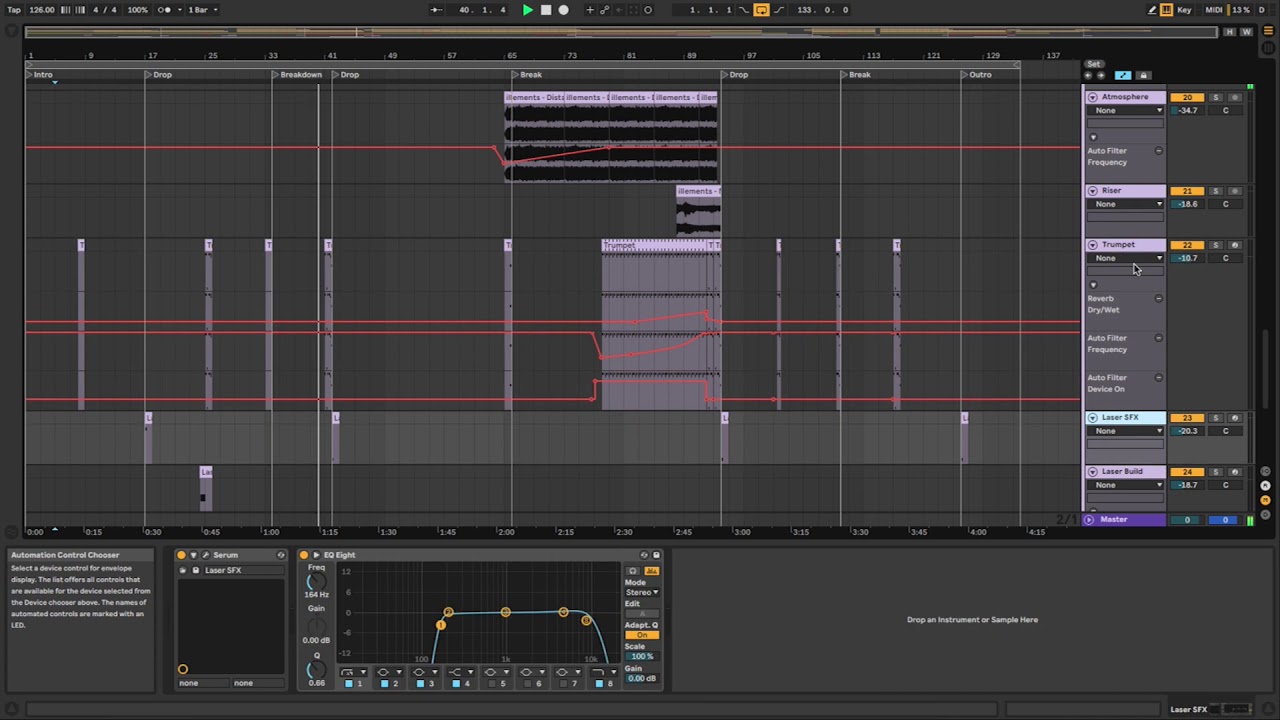This screenshot has width=1280, height=720.
Task: Solo the Trumpet track
Action: click(x=1216, y=245)
